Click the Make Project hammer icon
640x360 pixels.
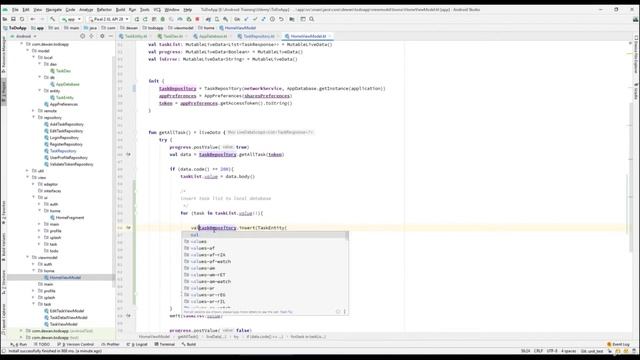[53, 19]
